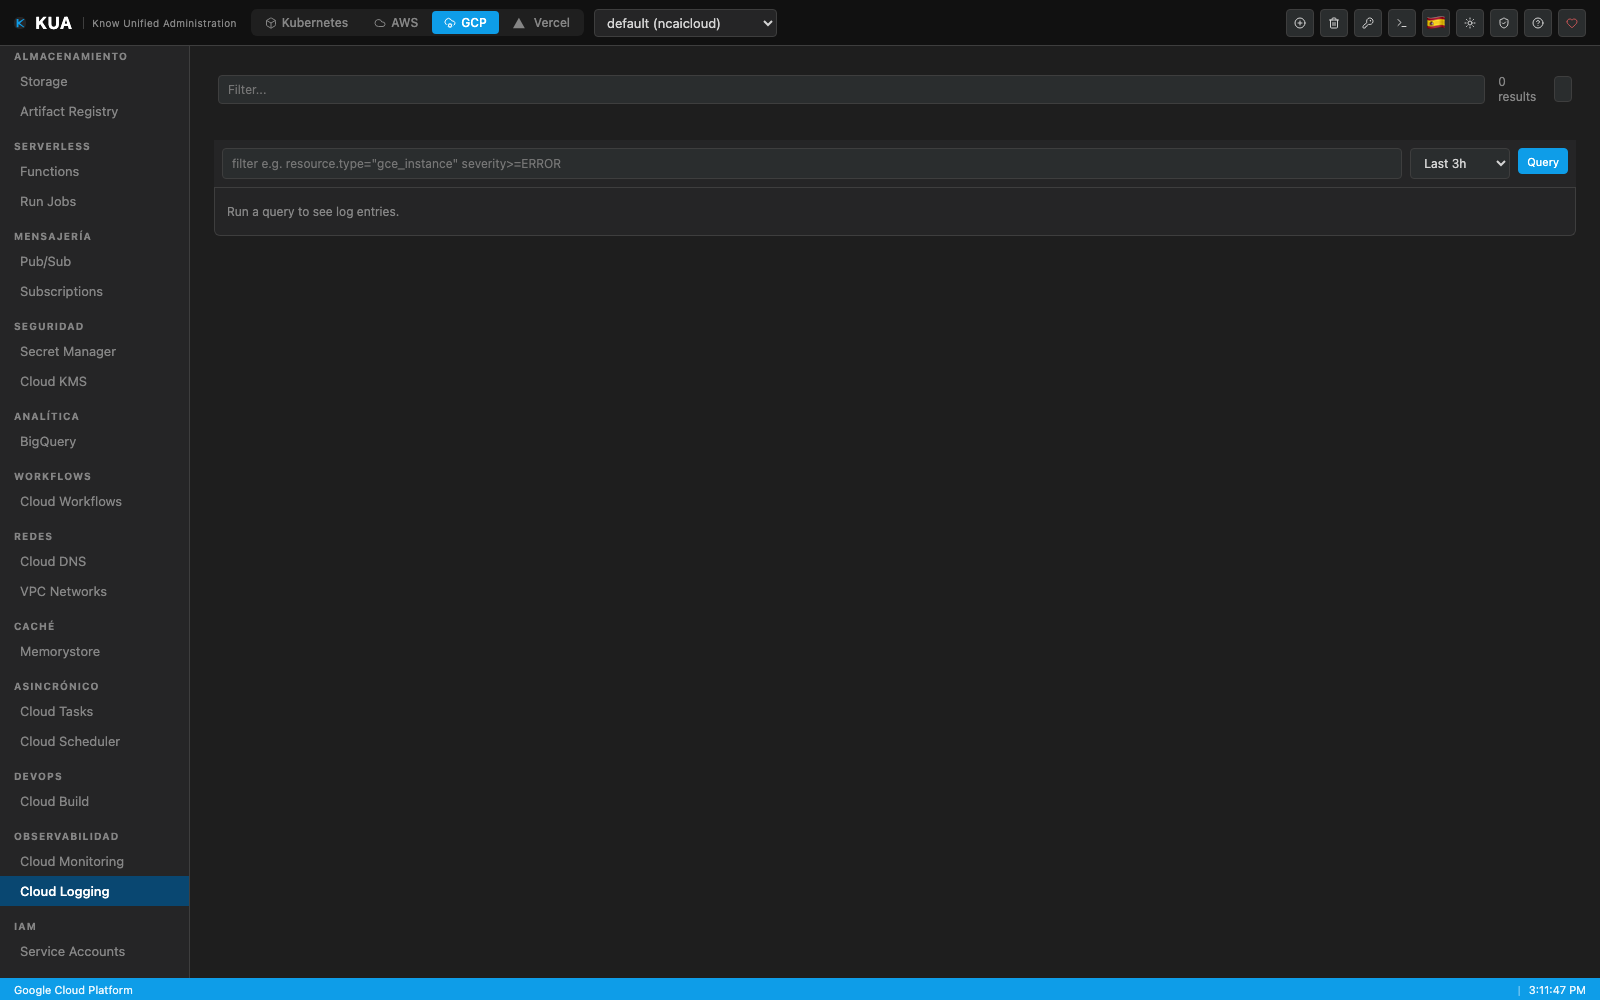Click the red heart icon
Screen dimensions: 1600x1000
(x=1572, y=23)
